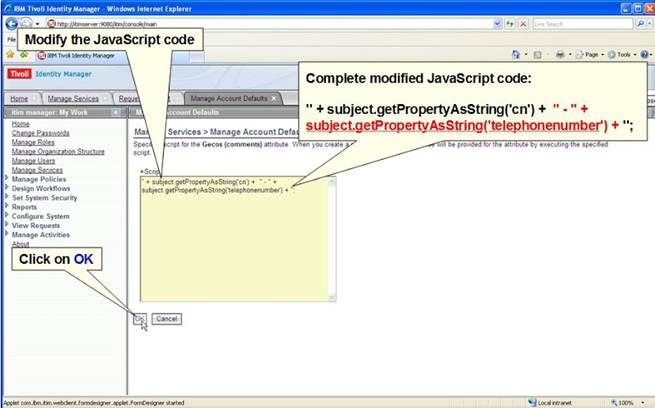Image resolution: width=655 pixels, height=408 pixels.
Task: Open a new browser tab
Action: [x=196, y=56]
